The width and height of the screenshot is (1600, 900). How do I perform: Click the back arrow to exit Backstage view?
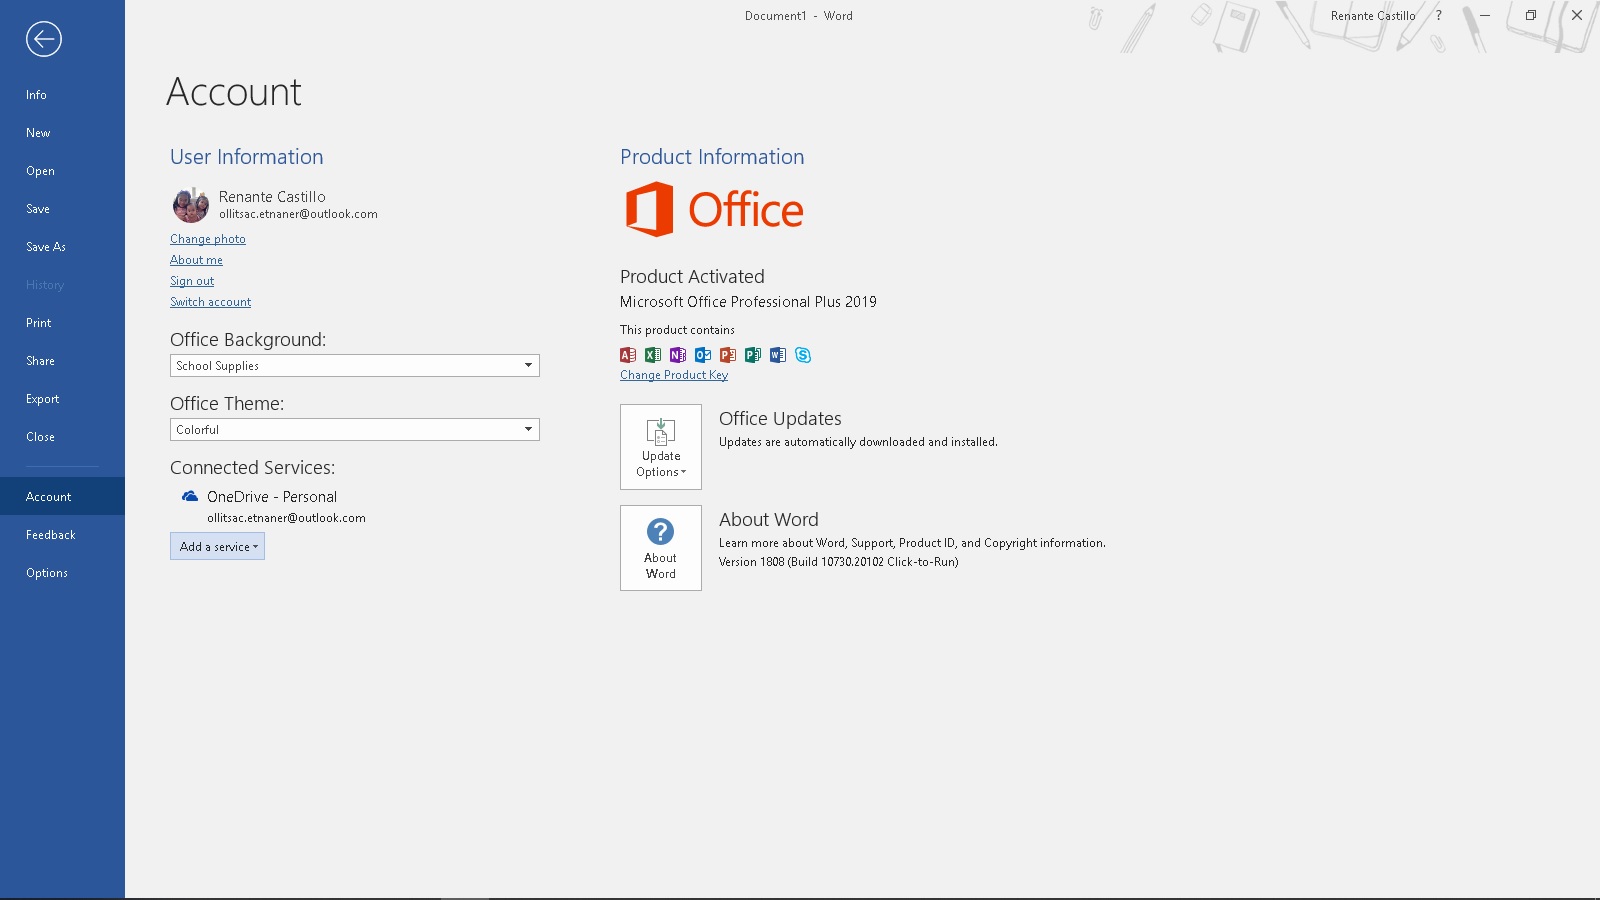pyautogui.click(x=42, y=39)
